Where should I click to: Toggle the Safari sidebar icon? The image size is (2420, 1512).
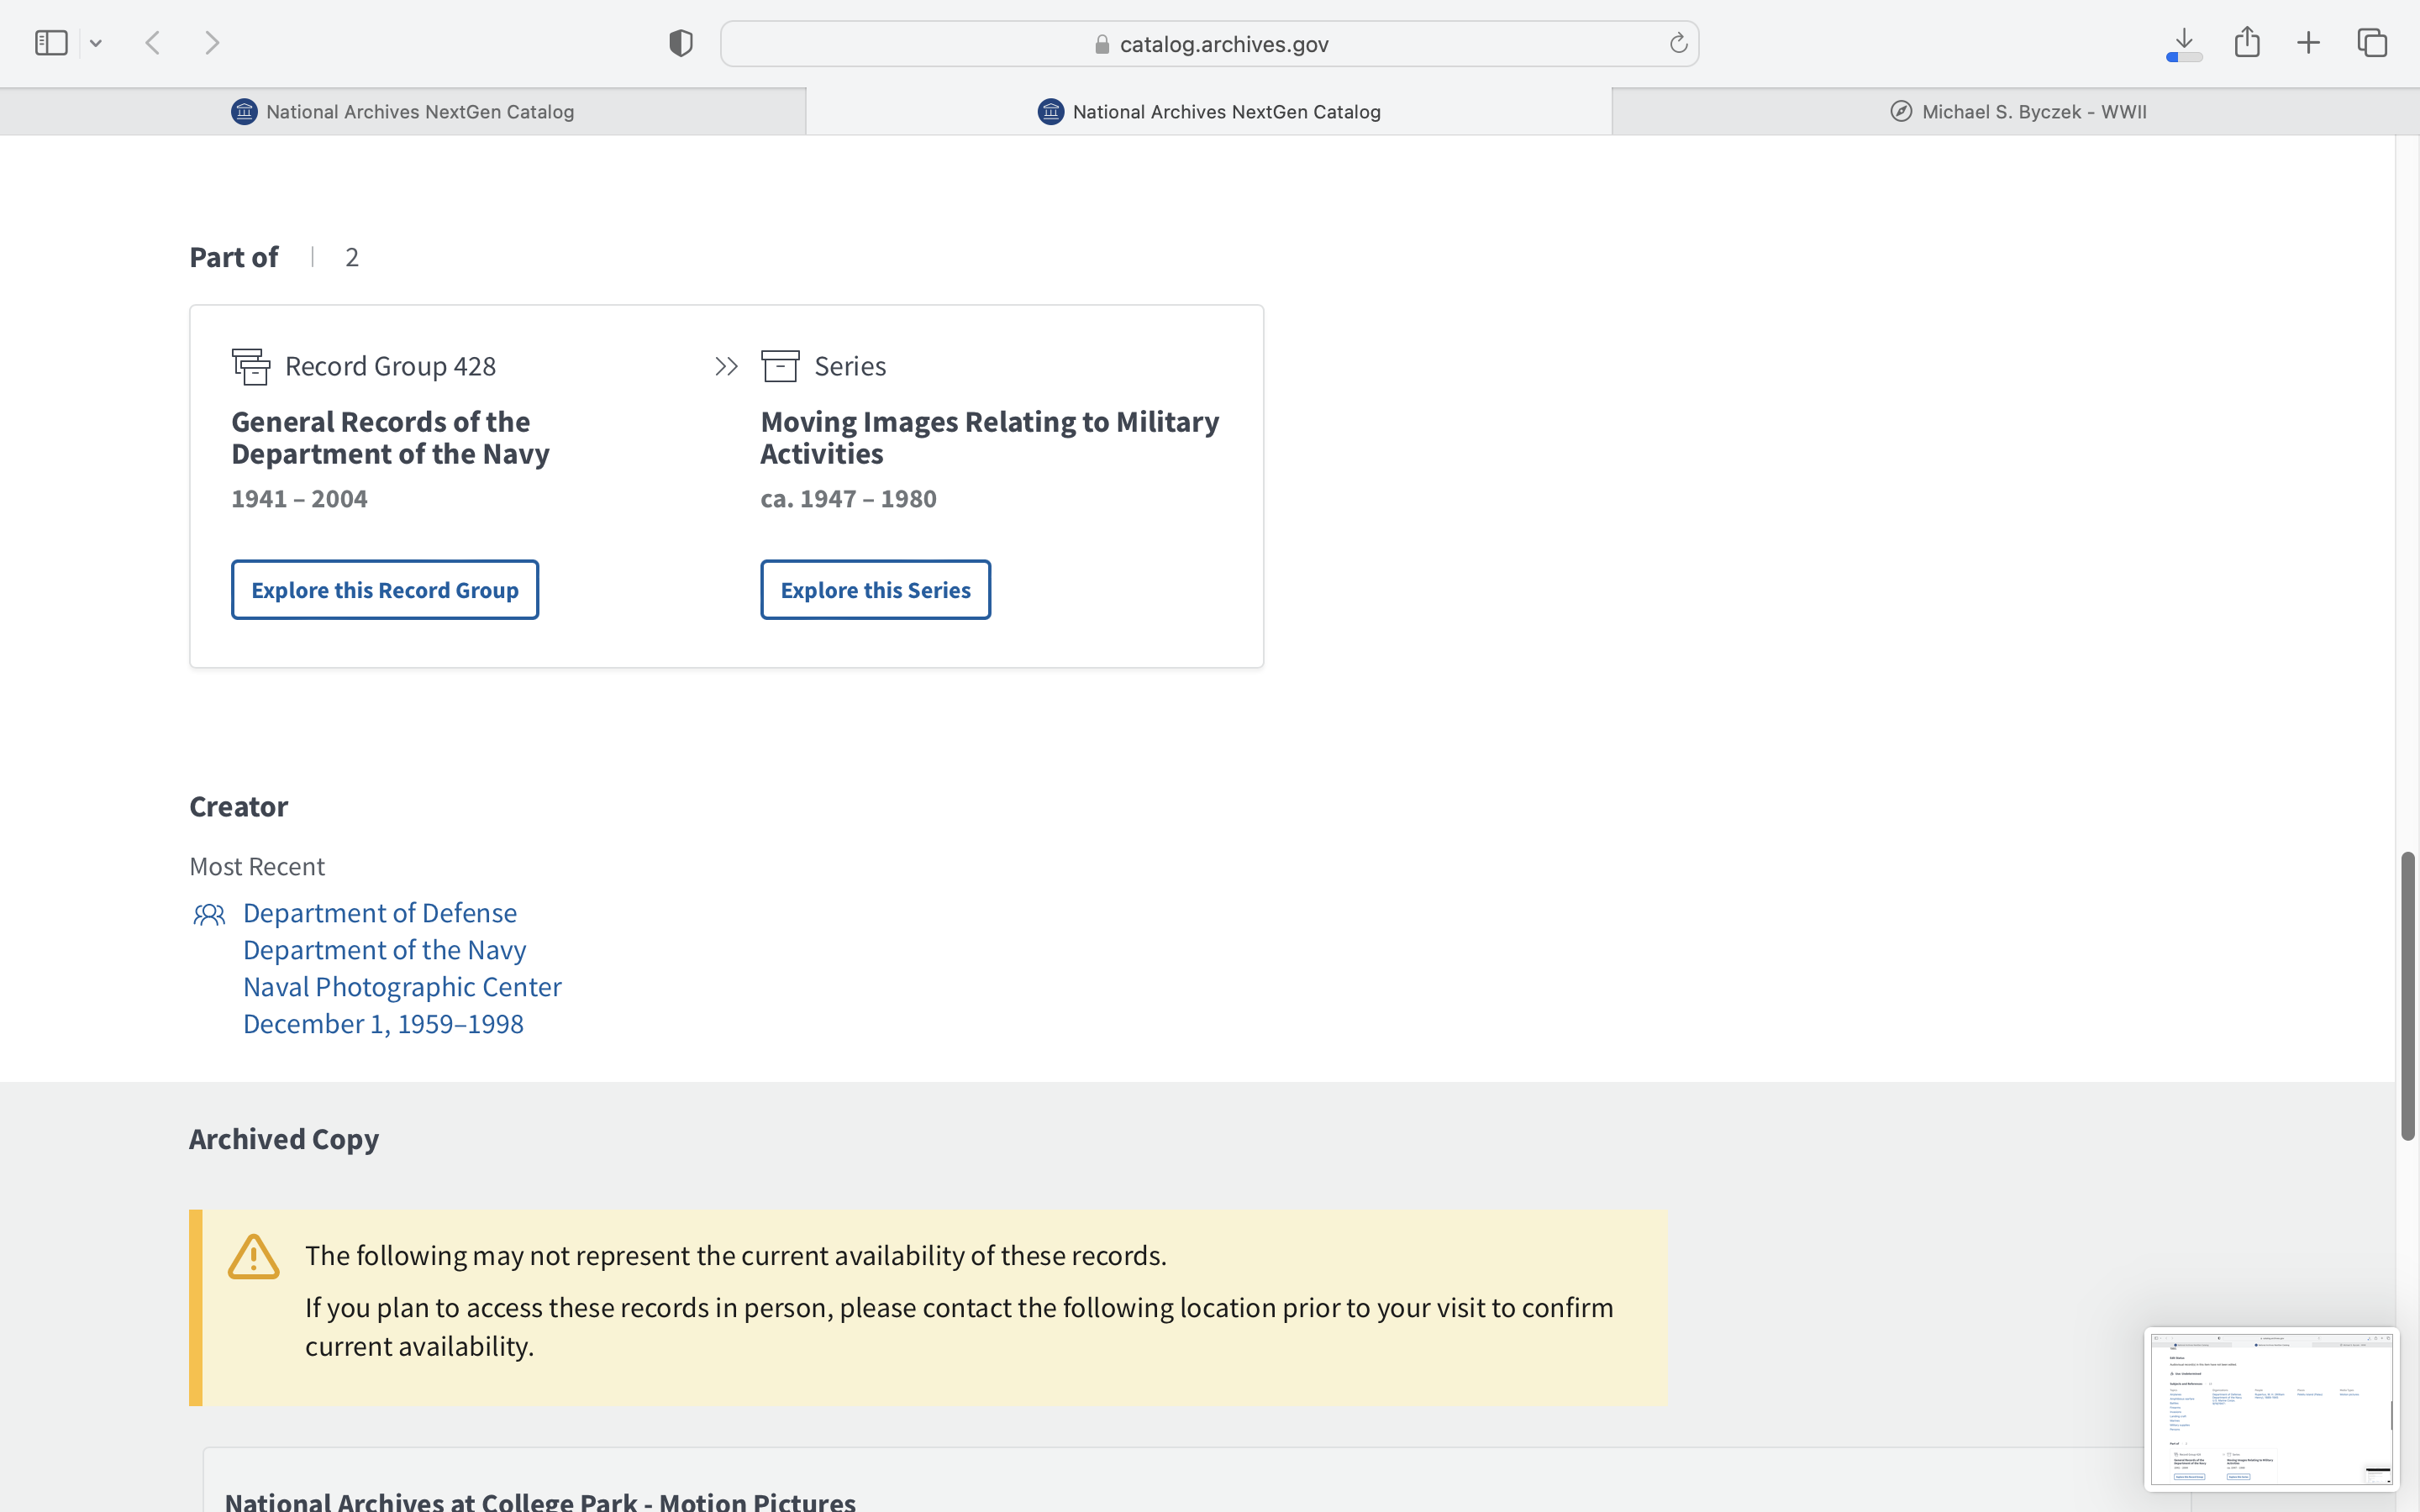[x=51, y=43]
